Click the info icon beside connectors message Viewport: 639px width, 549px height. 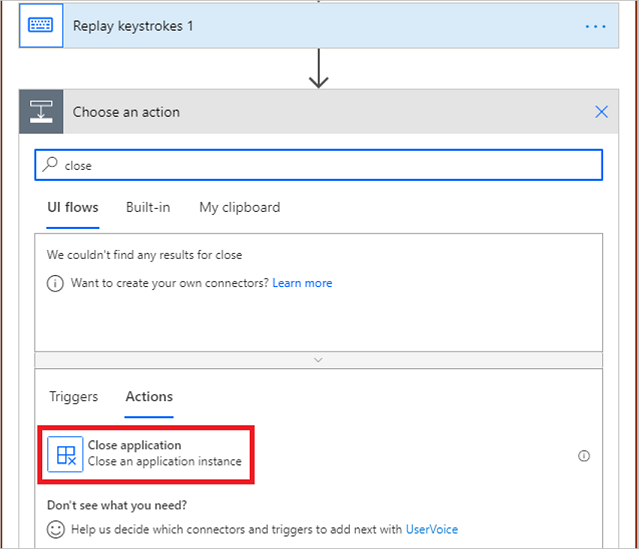click(x=55, y=283)
